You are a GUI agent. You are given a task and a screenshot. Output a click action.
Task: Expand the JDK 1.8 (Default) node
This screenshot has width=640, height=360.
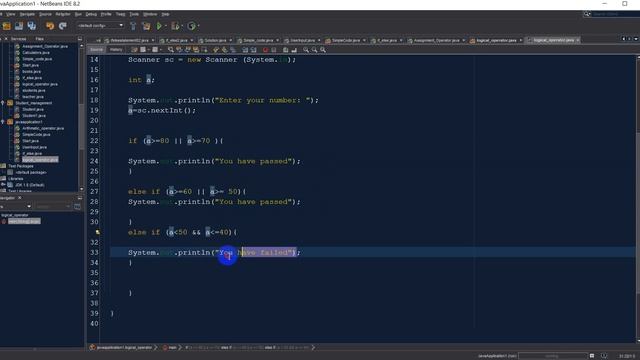[3, 185]
